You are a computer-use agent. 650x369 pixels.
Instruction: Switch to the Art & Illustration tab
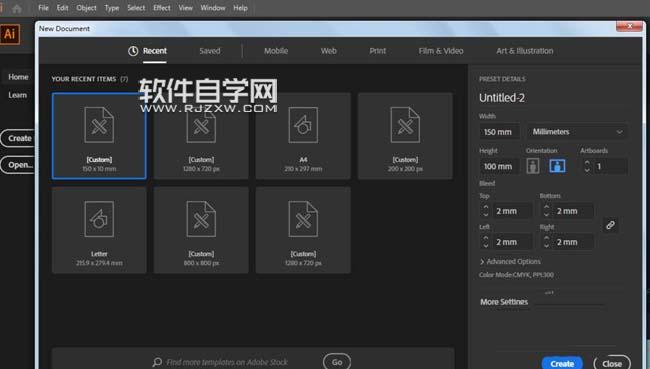coord(524,51)
